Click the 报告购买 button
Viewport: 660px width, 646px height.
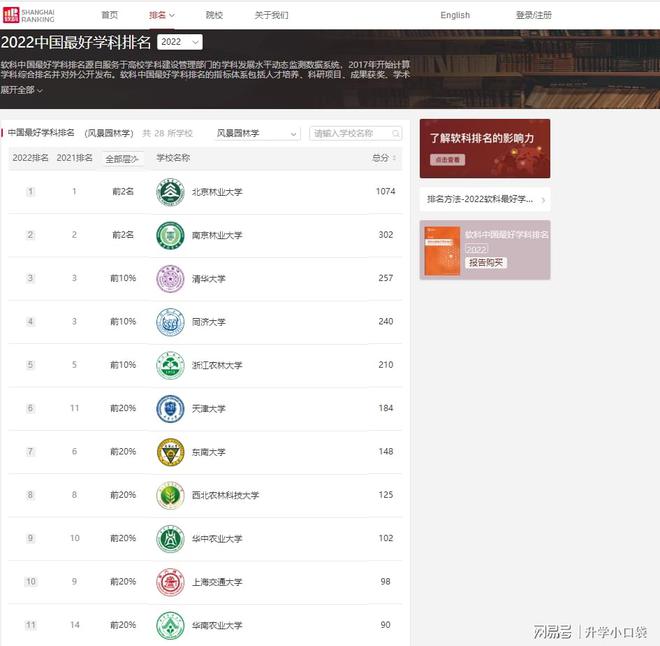pos(486,263)
